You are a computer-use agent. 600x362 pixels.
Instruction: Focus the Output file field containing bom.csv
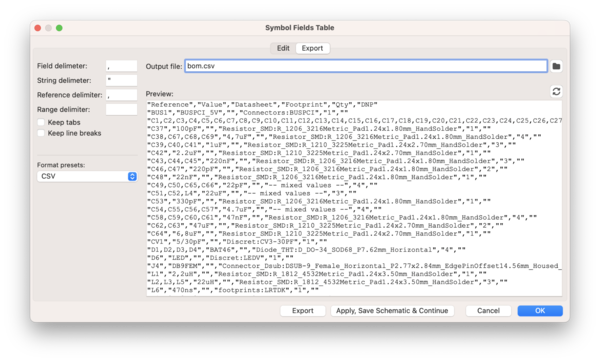[x=366, y=66]
